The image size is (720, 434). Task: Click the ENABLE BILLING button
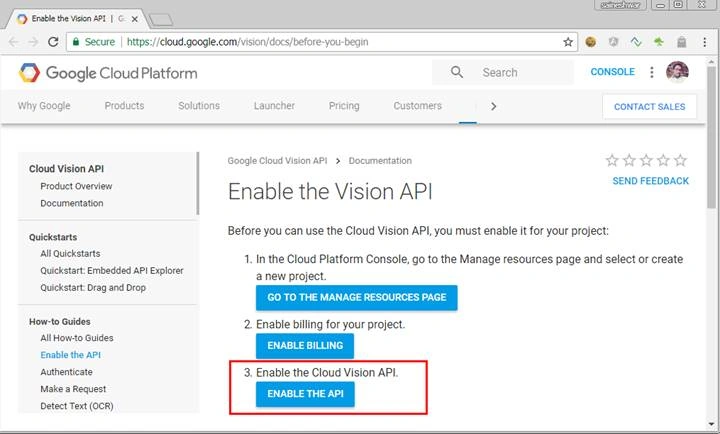point(305,345)
